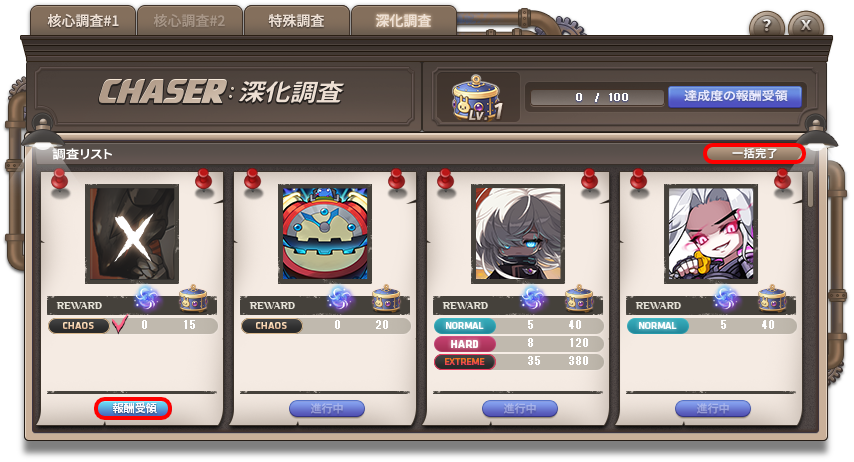This screenshot has height=462, width=854.
Task: Click the vertical scrollbar beside the list
Action: (x=810, y=189)
